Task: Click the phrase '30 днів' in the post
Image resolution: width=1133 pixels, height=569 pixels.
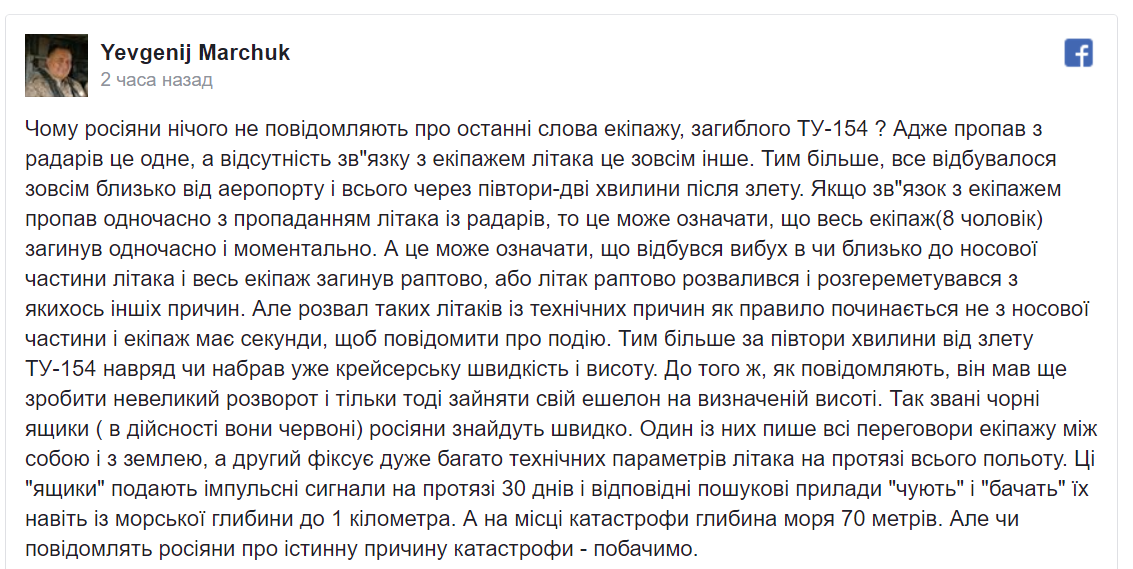Action: pos(540,489)
